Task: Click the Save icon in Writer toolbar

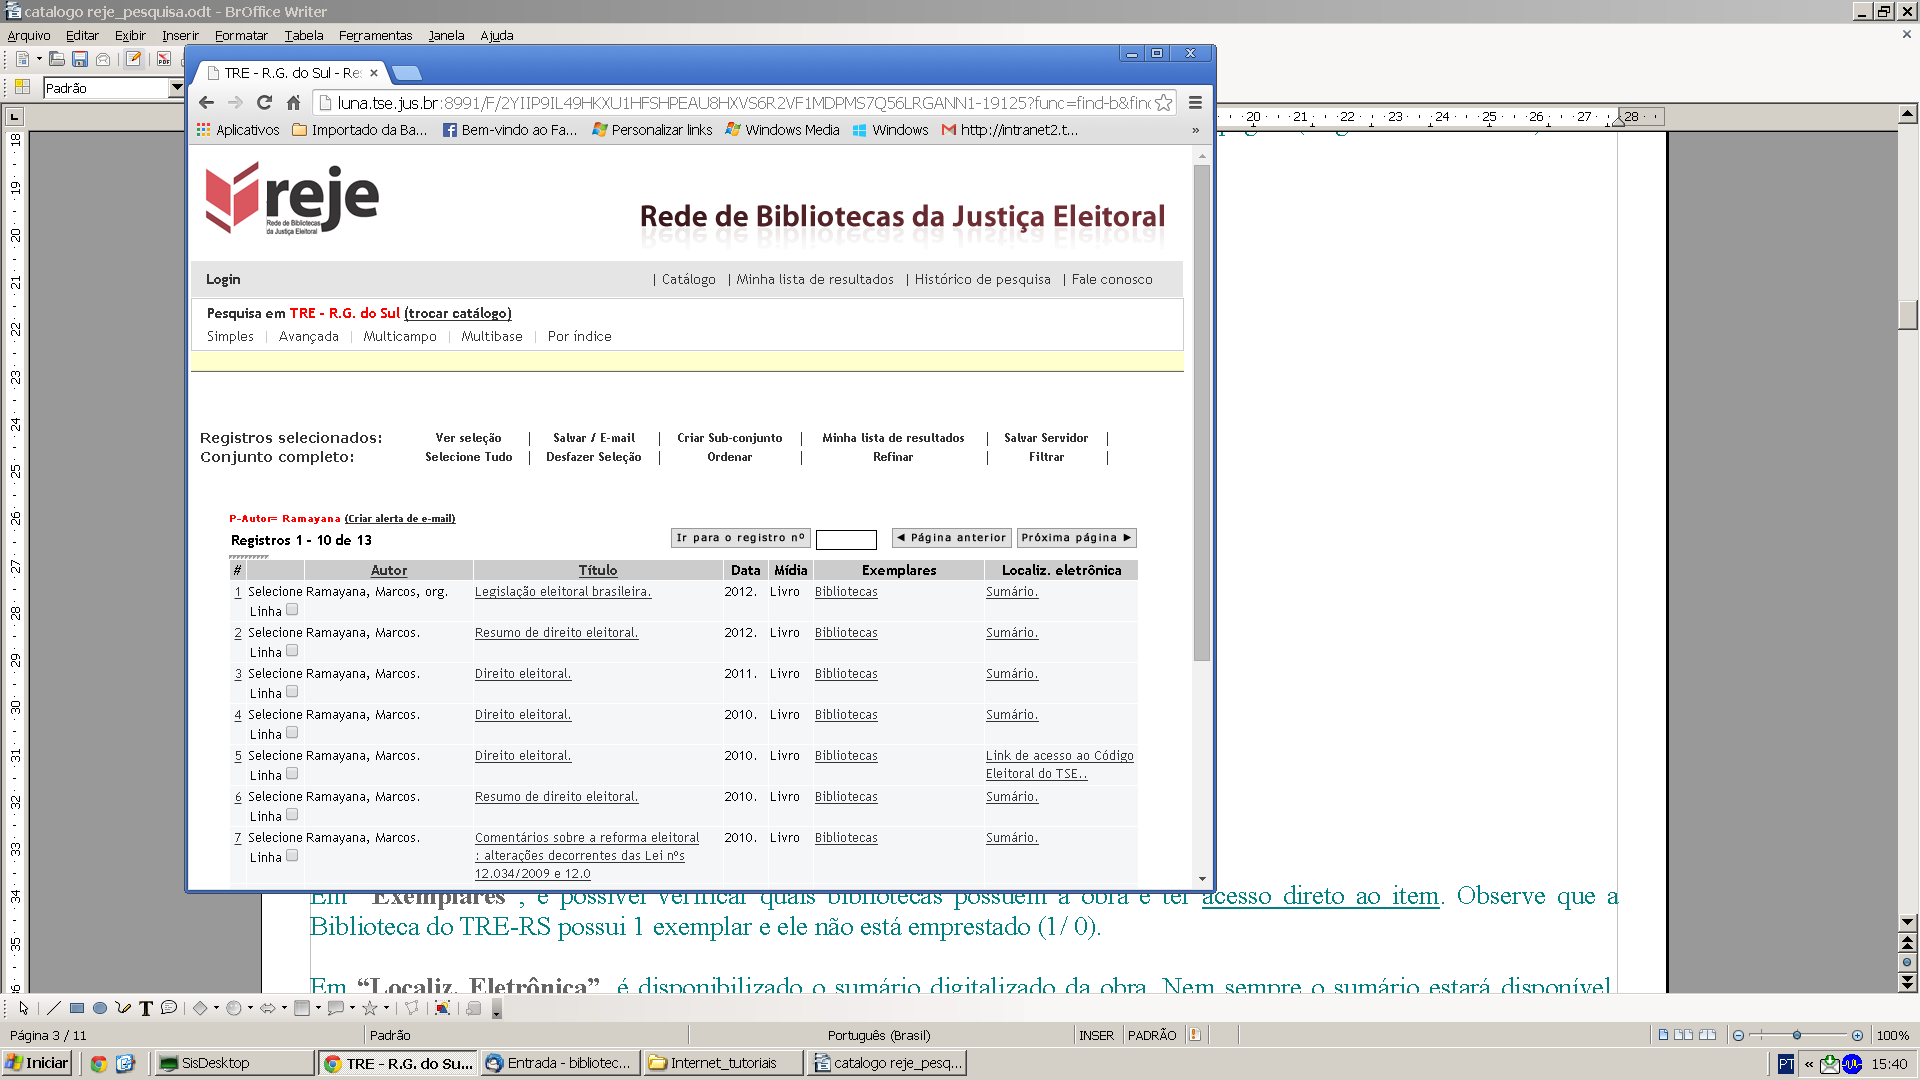Action: [80, 60]
